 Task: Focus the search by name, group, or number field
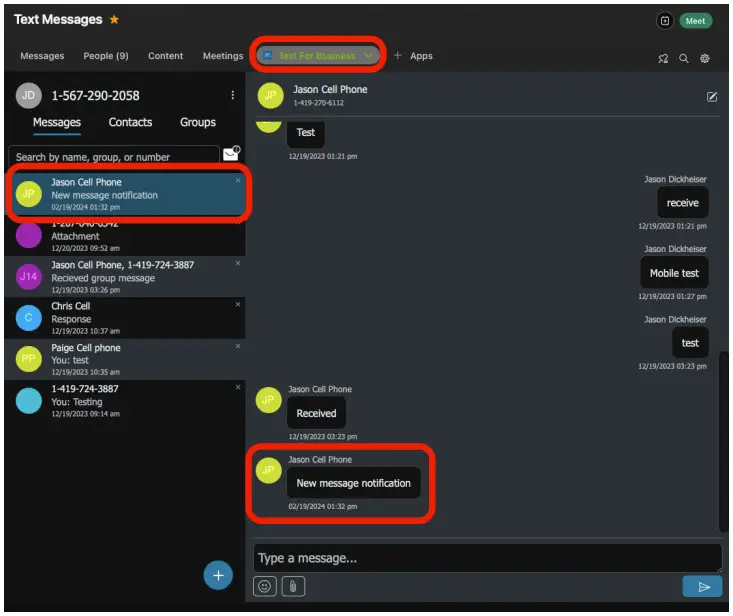pos(114,157)
